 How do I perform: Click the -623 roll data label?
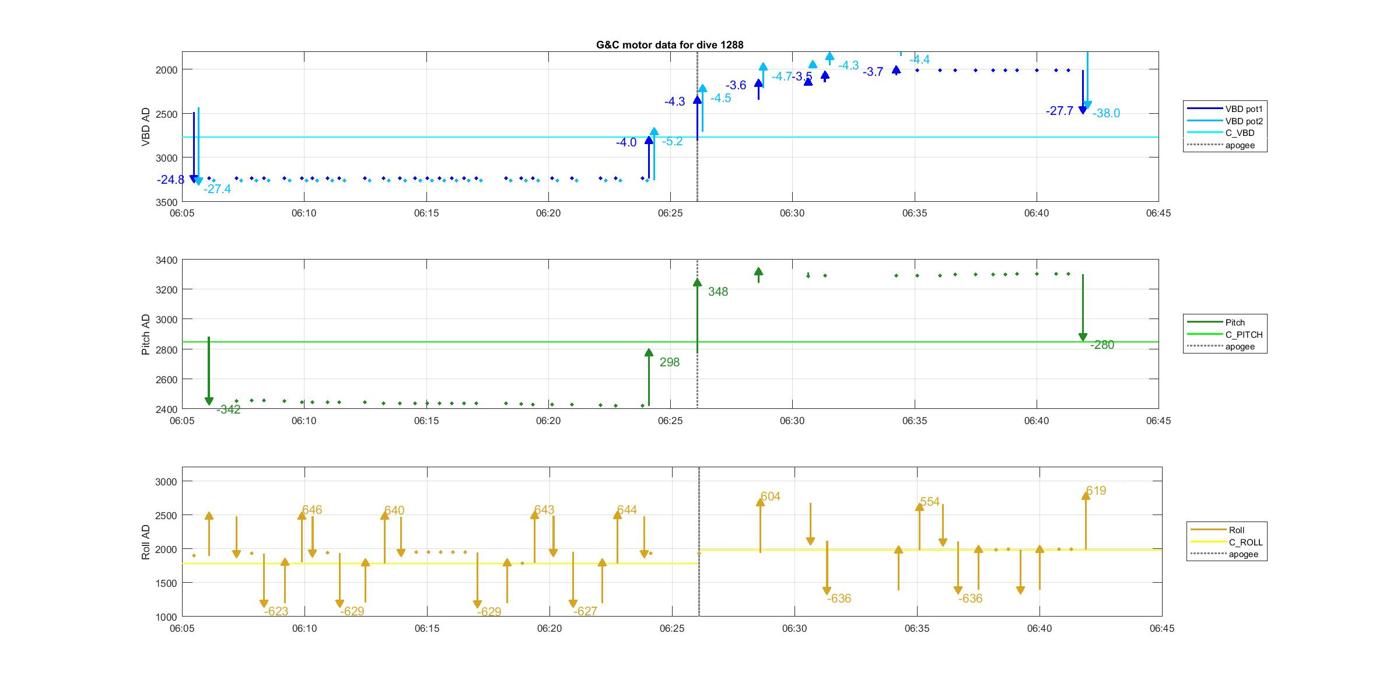point(276,611)
